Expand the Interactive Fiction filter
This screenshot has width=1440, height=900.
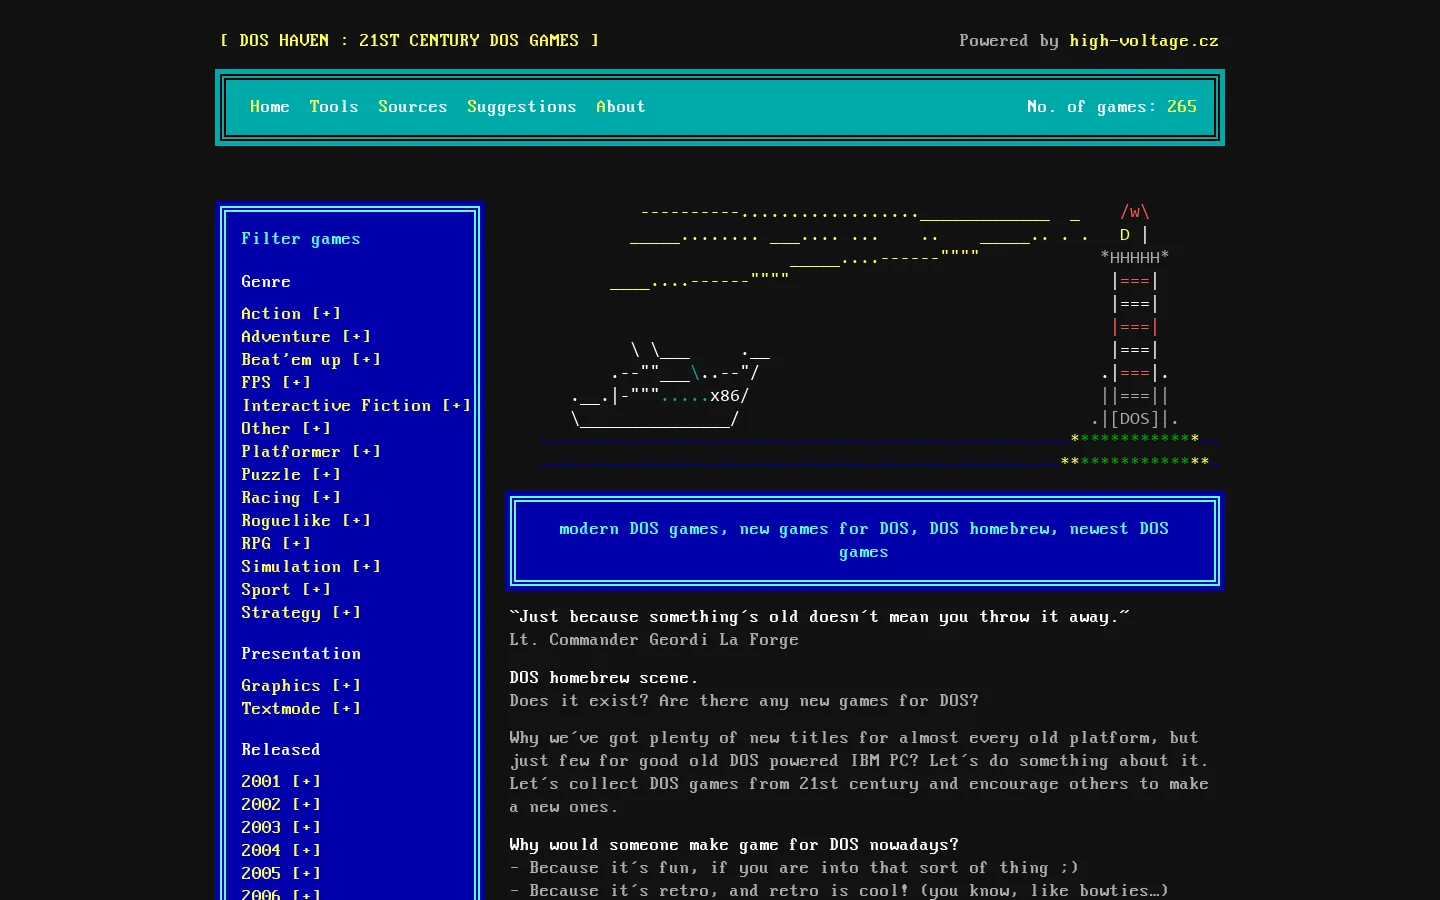[355, 406]
